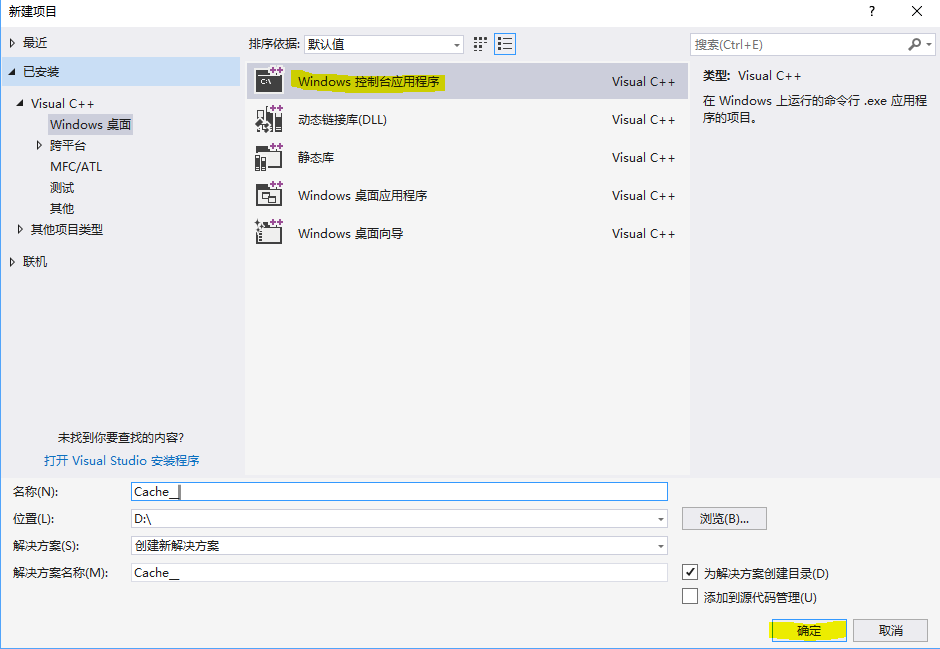Image resolution: width=940 pixels, height=649 pixels.
Task: Select the Windows 控制台应用程序 template icon
Action: pos(269,80)
